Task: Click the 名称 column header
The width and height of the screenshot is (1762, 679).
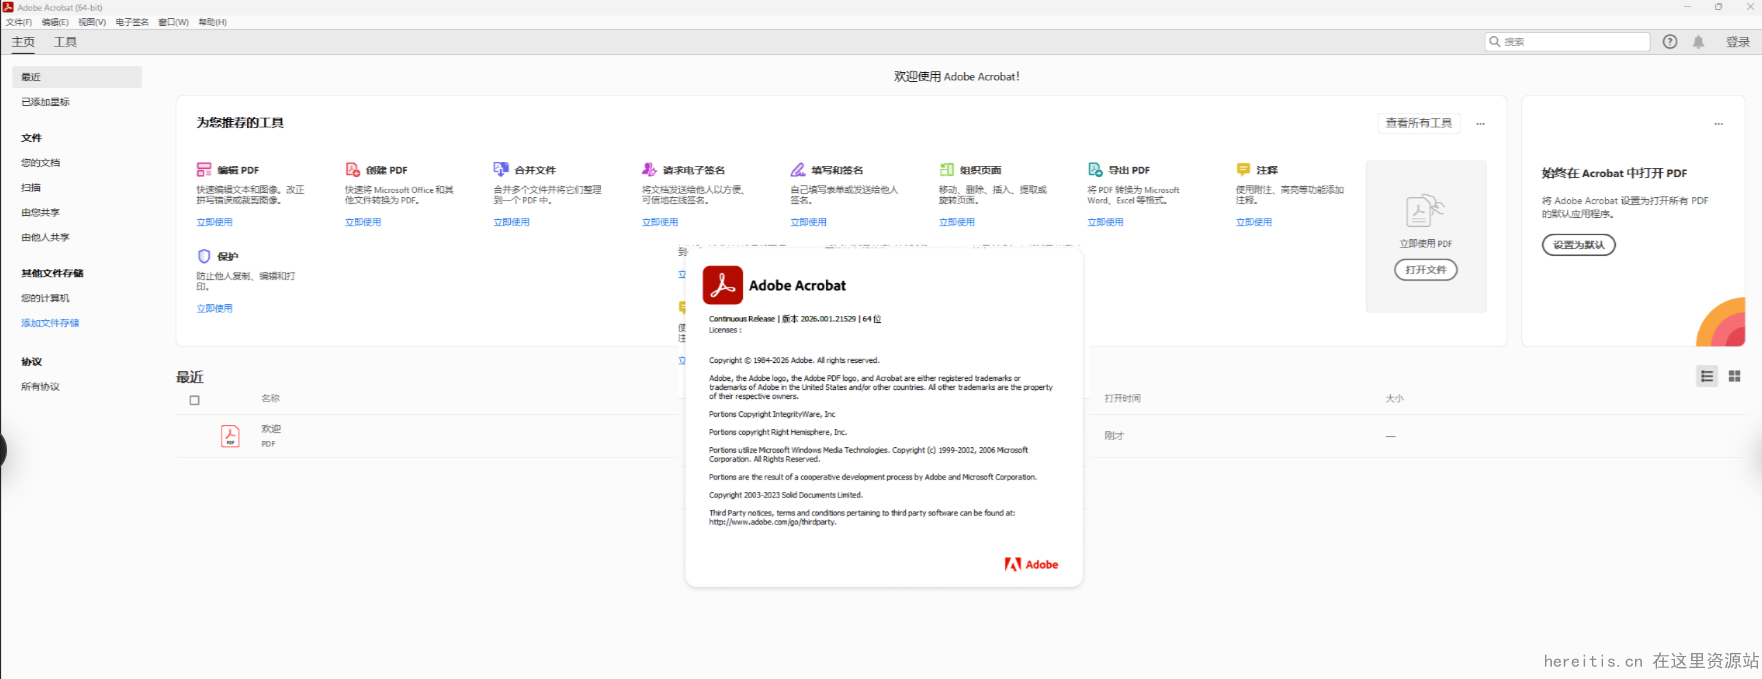Action: point(271,398)
